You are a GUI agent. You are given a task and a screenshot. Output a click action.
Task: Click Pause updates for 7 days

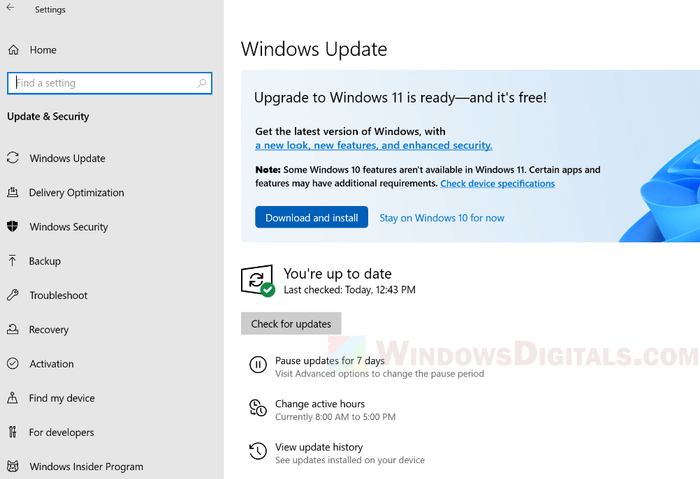[329, 360]
